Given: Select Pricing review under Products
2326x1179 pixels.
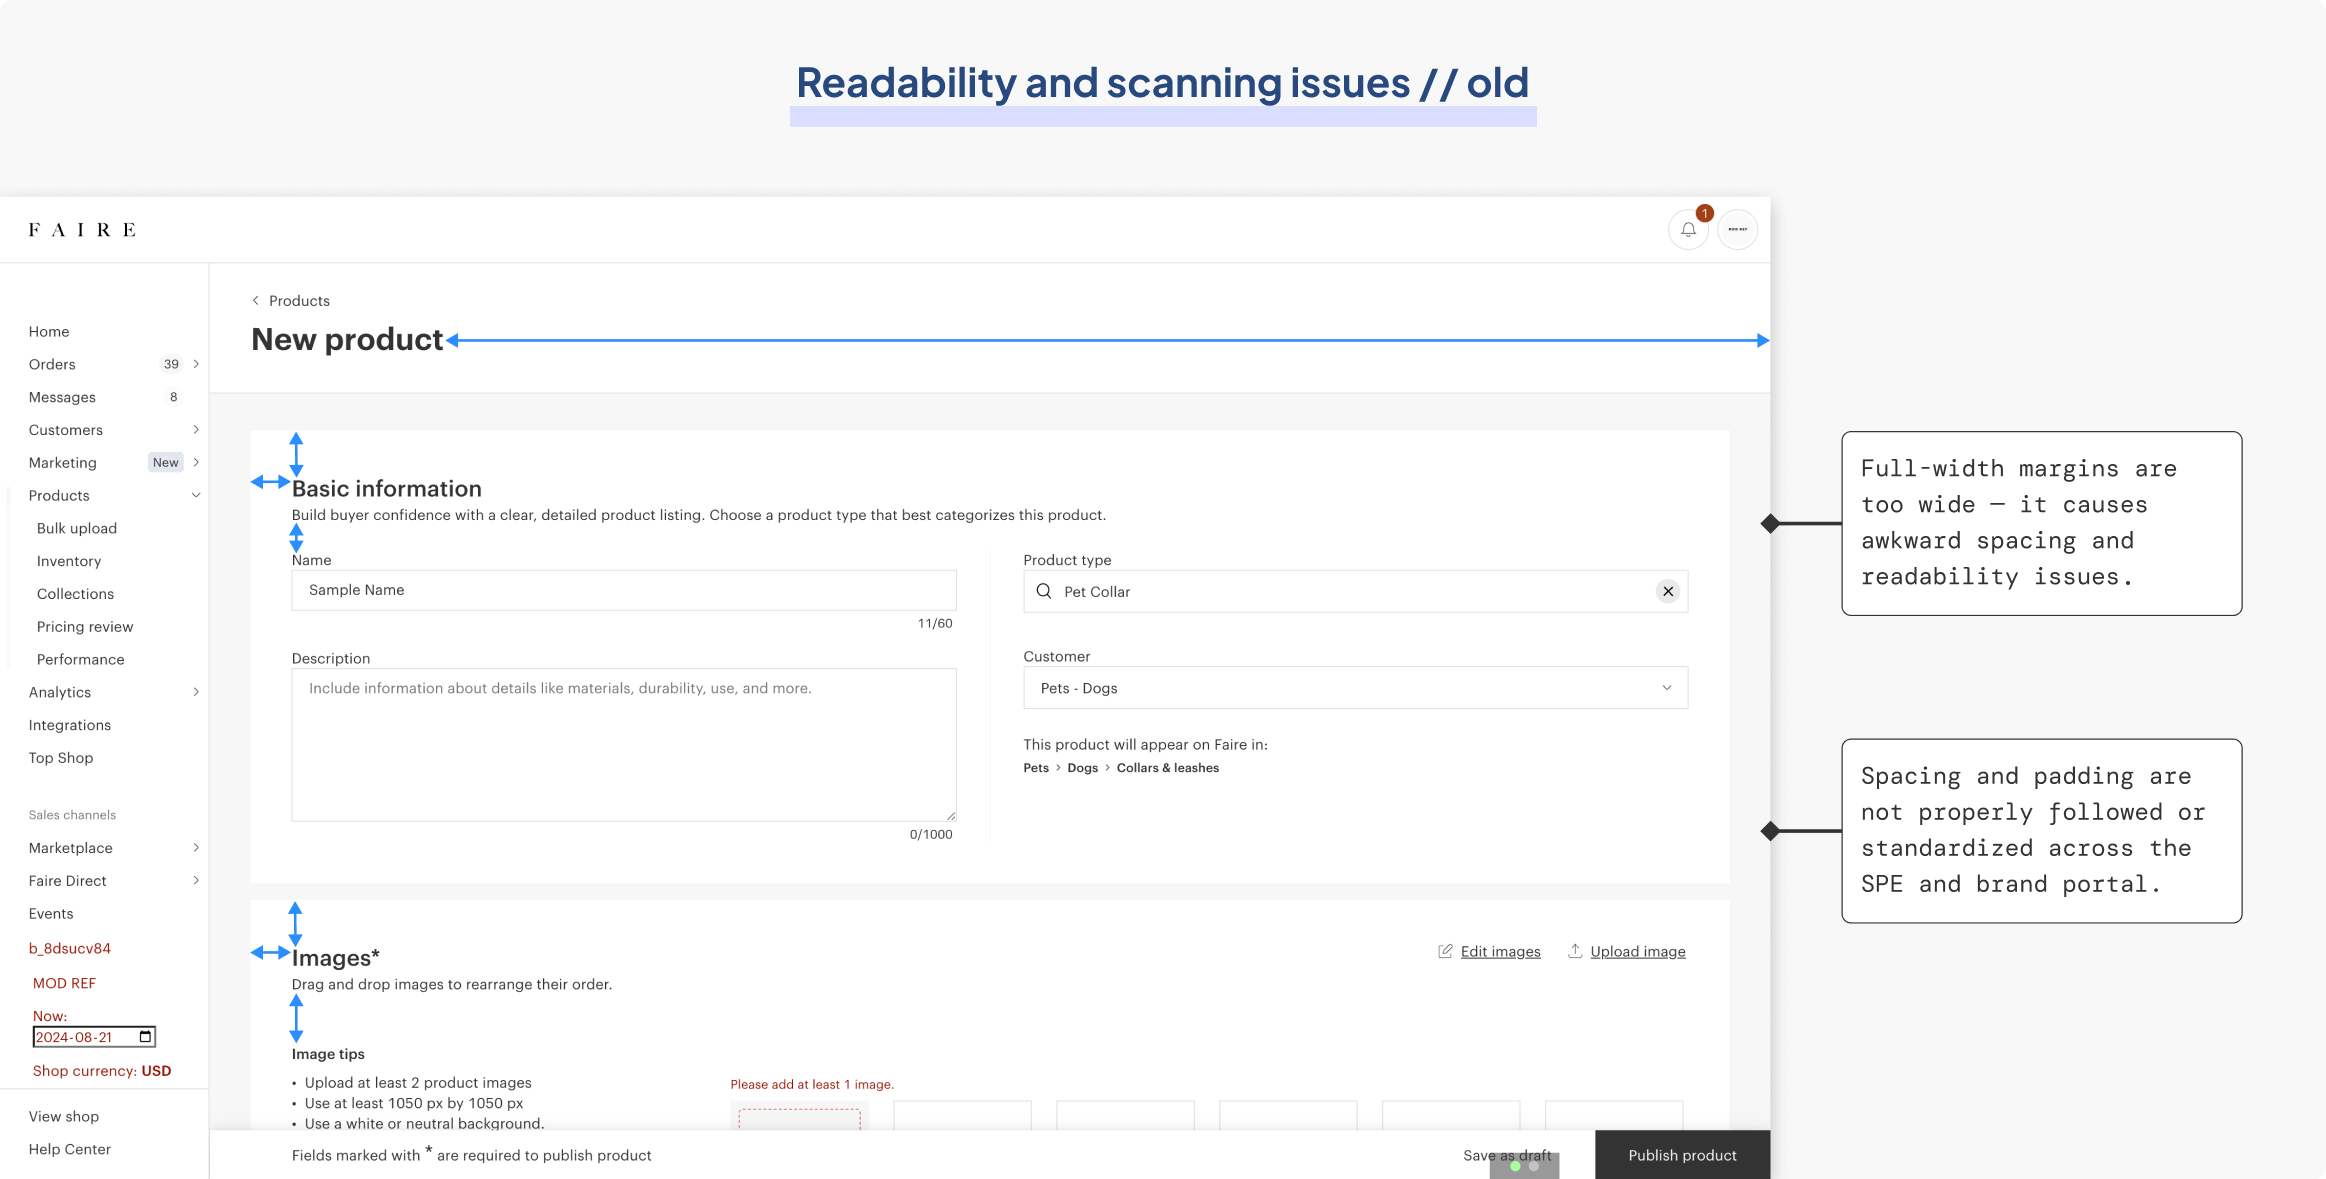Looking at the screenshot, I should point(85,627).
